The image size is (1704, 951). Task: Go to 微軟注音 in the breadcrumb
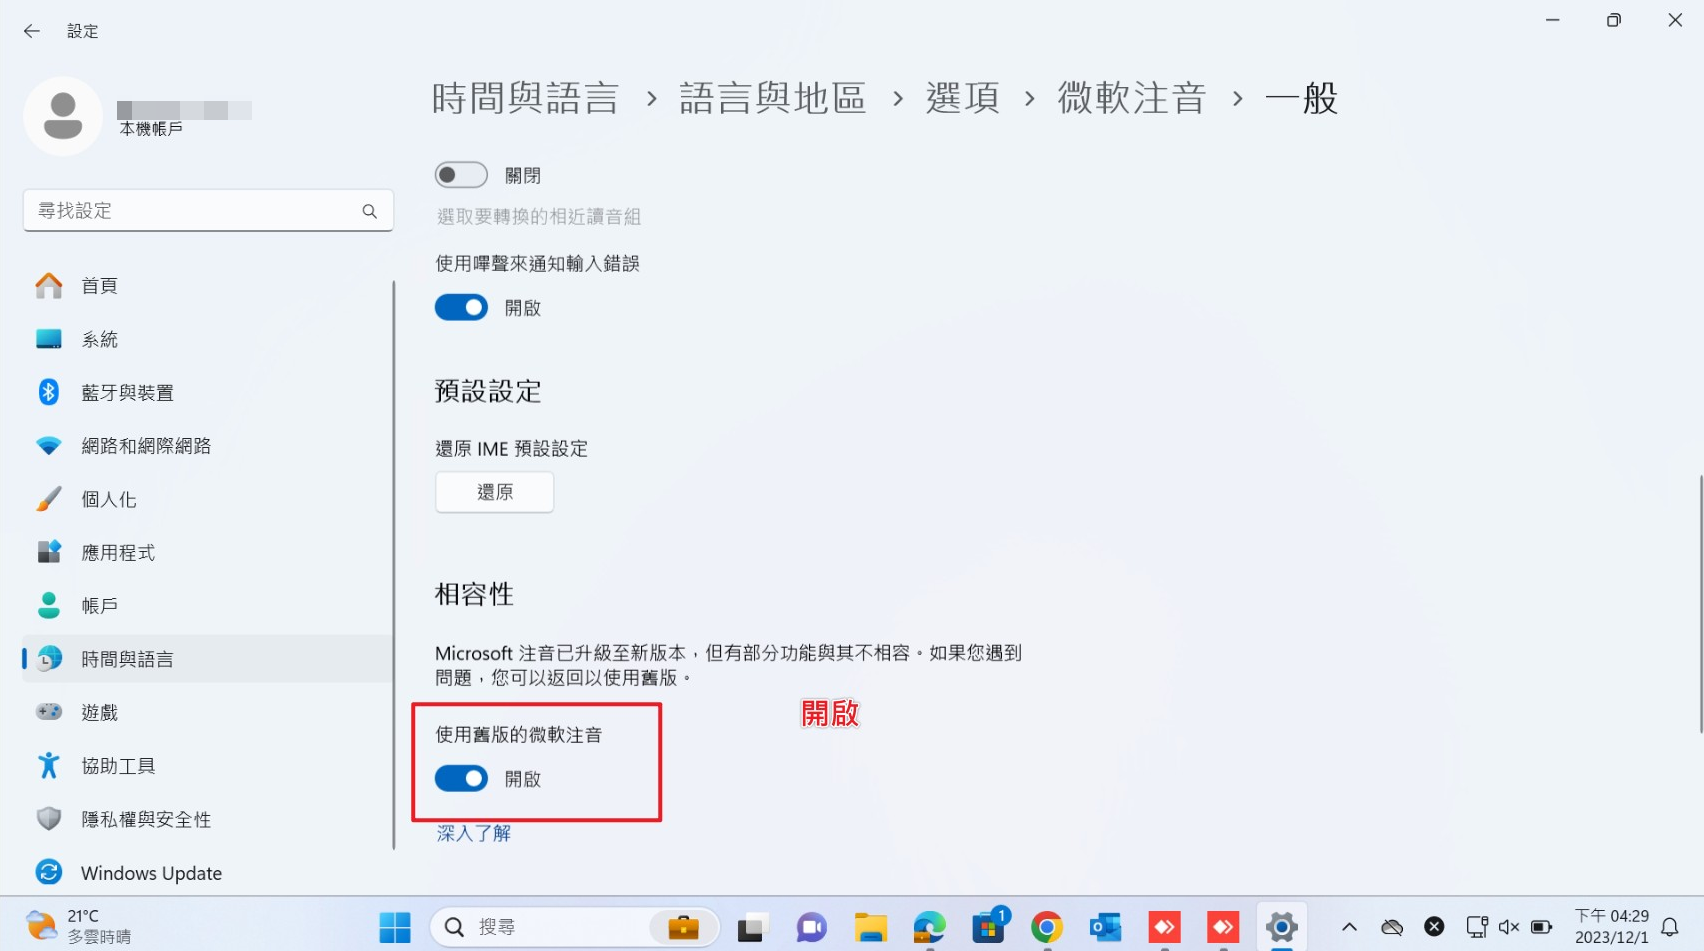[x=1132, y=98]
